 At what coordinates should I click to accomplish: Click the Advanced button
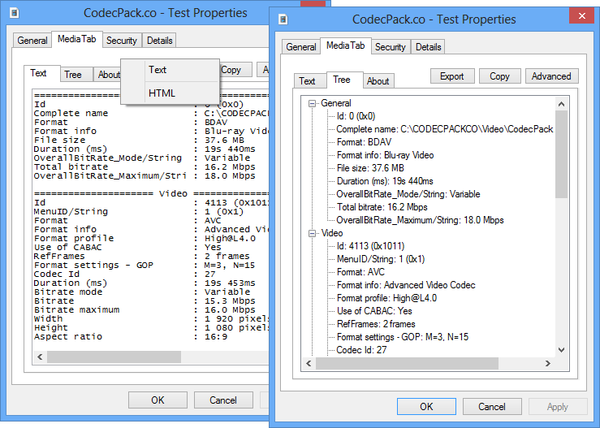(x=551, y=76)
